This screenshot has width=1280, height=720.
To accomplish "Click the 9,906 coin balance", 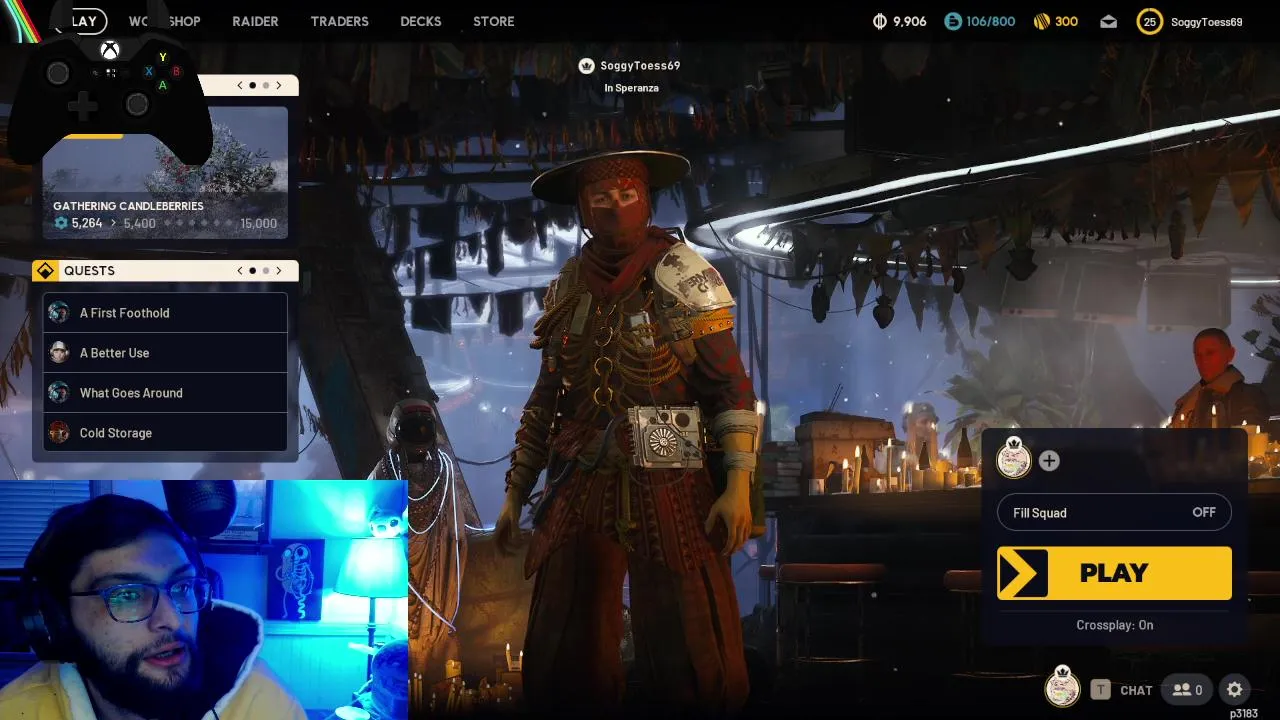I will click(909, 21).
